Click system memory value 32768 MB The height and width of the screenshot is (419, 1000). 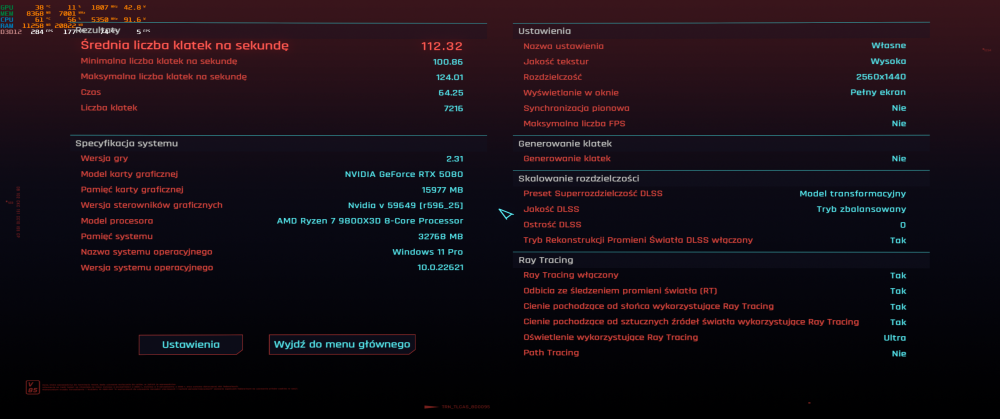pyautogui.click(x=442, y=237)
